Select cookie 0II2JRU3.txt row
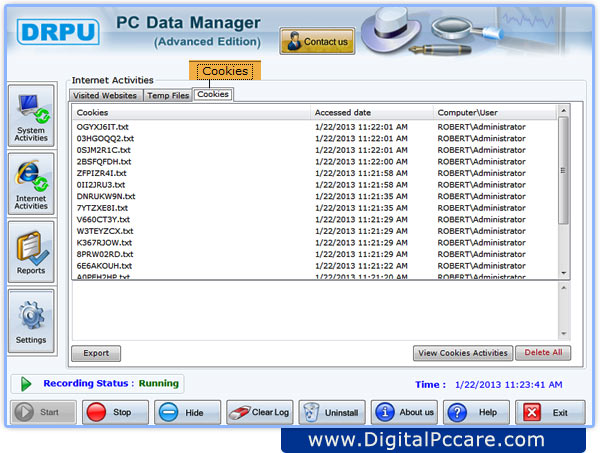600x453 pixels. 315,184
